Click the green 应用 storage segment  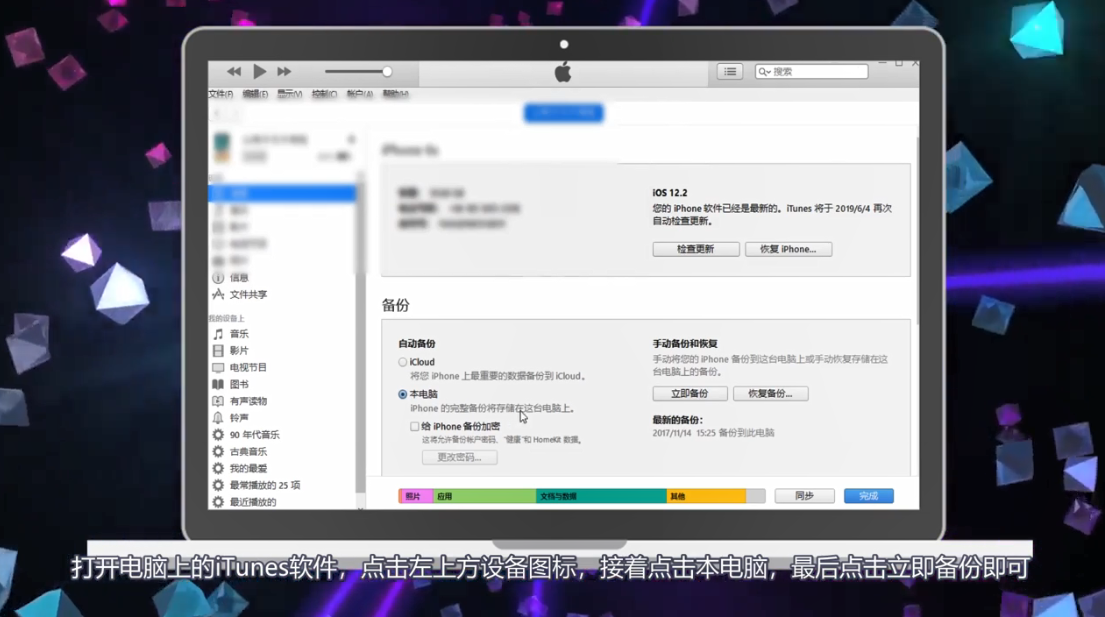[x=485, y=497]
